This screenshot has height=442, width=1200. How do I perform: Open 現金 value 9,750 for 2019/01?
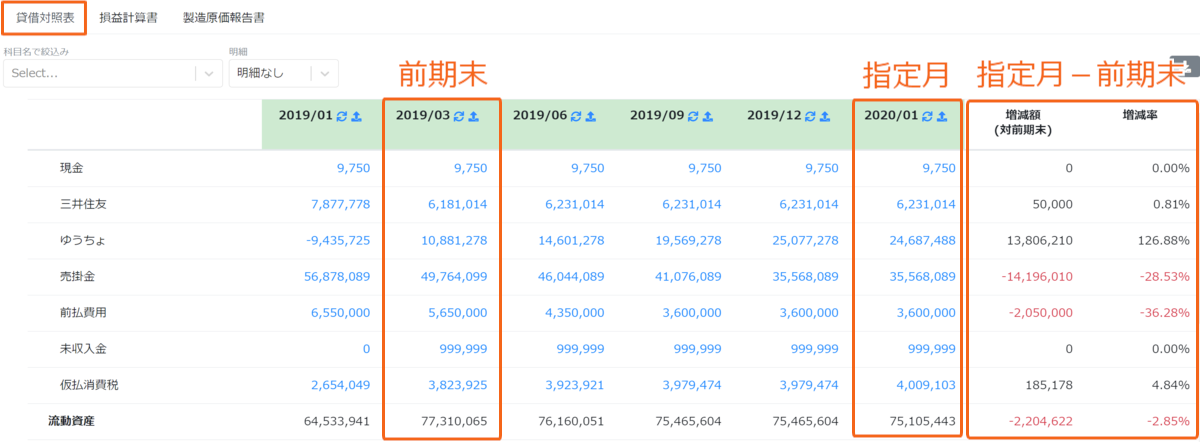[353, 168]
